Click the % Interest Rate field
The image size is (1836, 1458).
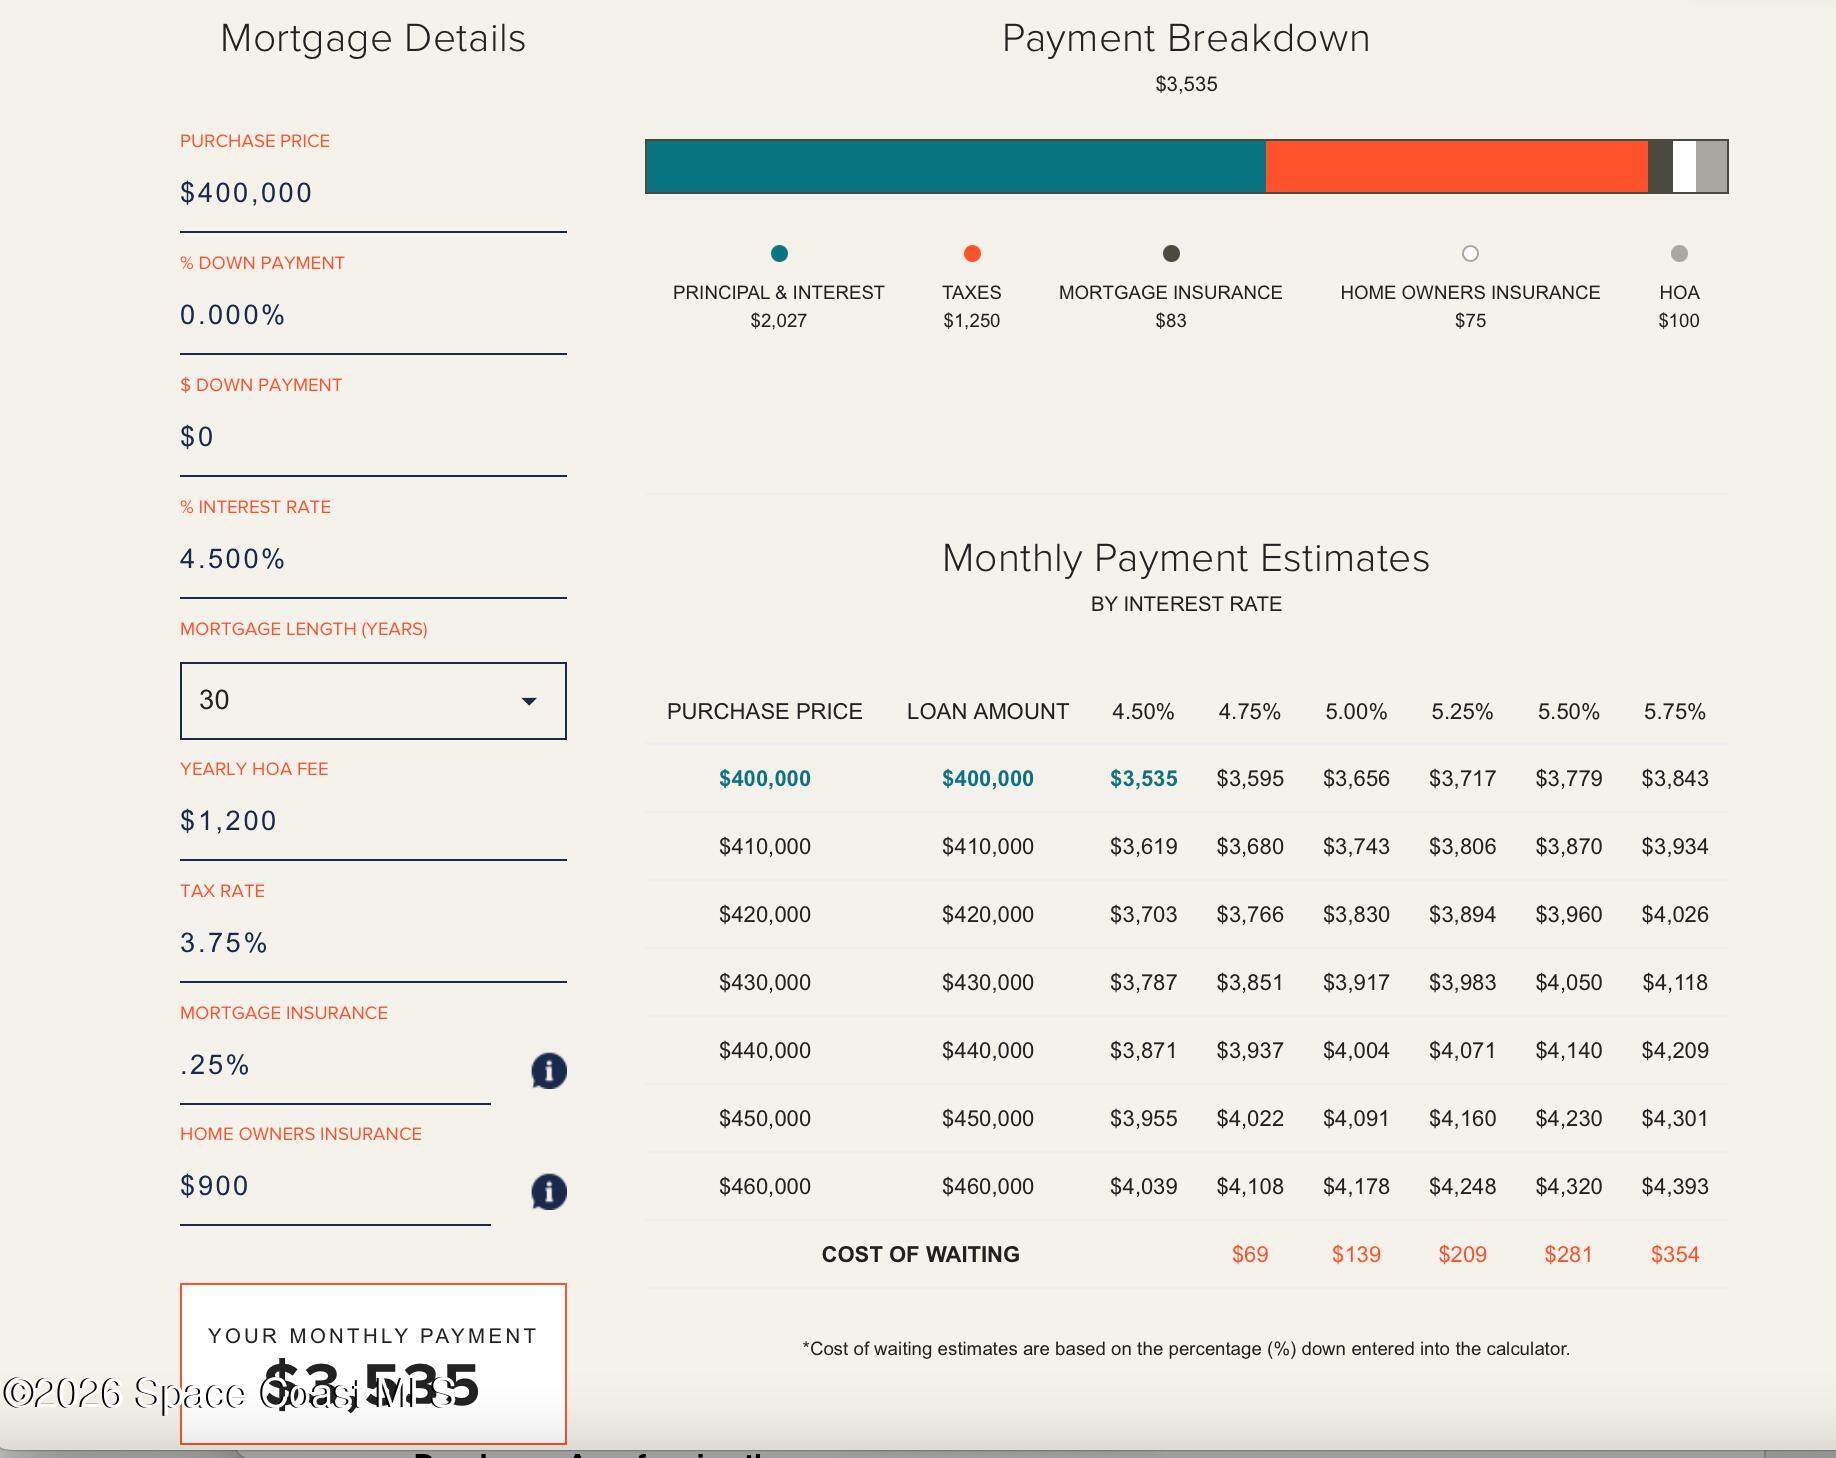372,559
